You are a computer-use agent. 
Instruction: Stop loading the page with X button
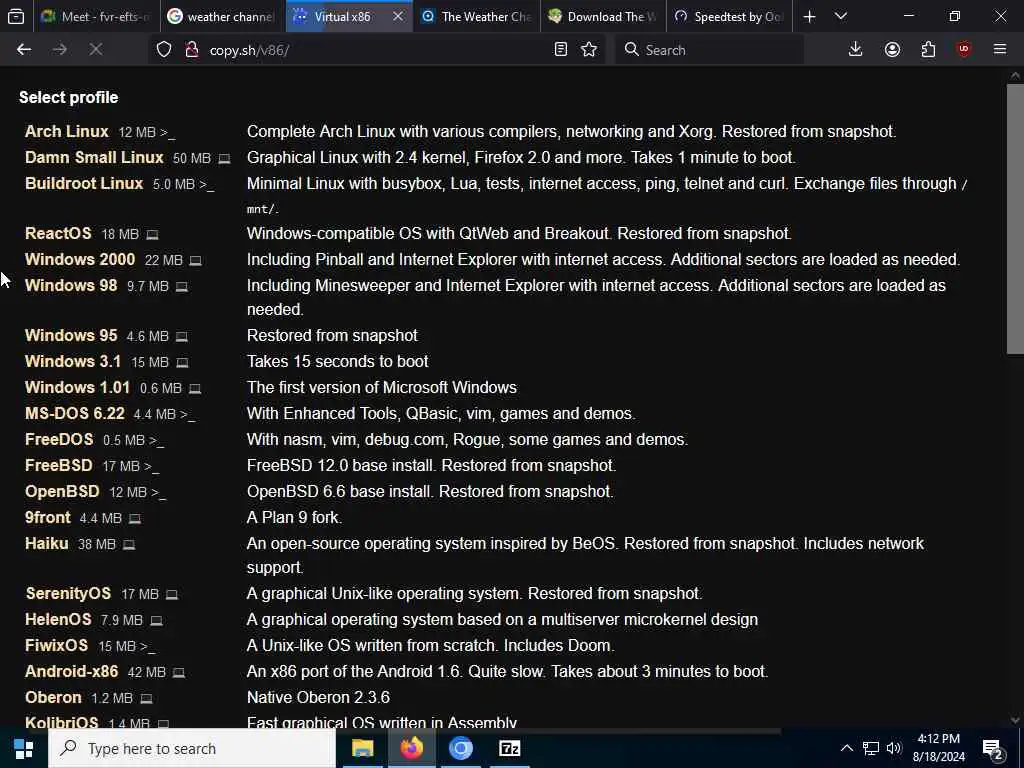(x=95, y=50)
